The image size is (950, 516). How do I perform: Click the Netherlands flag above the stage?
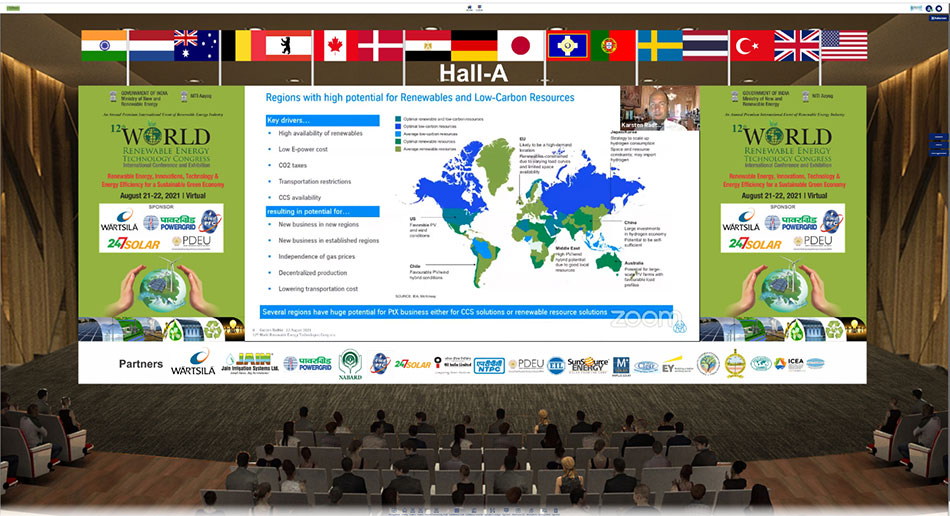click(151, 45)
